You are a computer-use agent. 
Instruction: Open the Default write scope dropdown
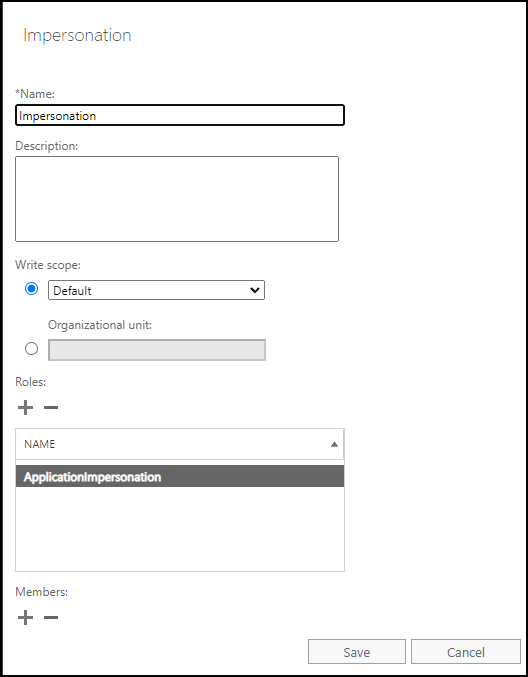pyautogui.click(x=156, y=290)
